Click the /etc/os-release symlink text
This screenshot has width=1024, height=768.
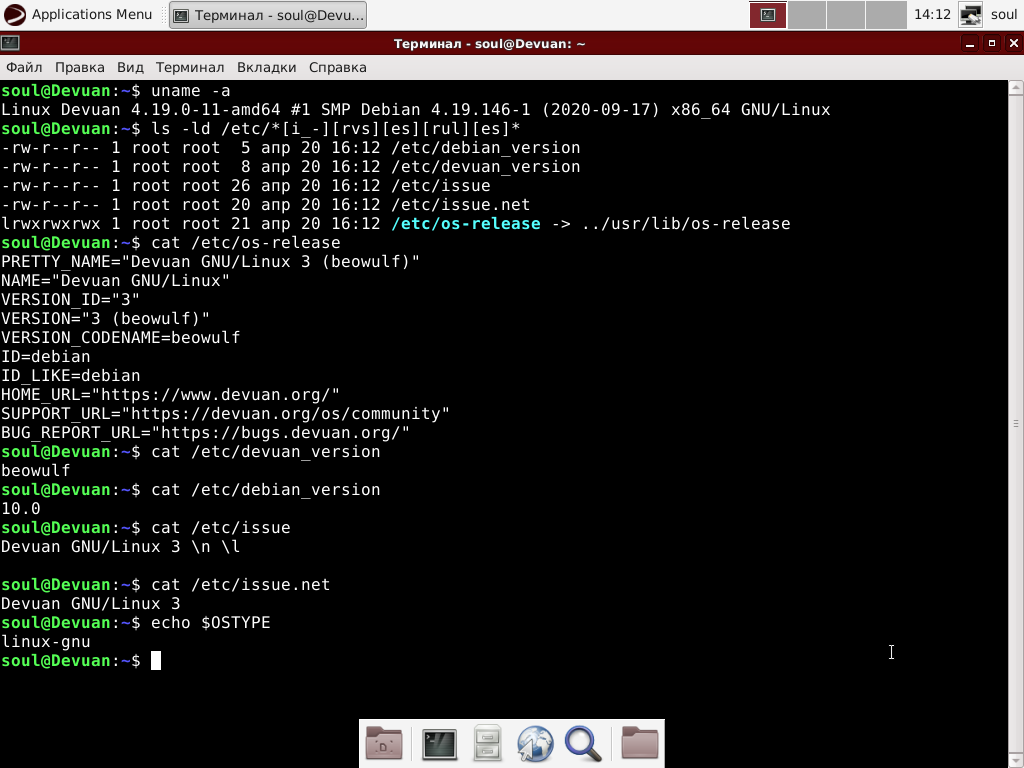coord(466,223)
